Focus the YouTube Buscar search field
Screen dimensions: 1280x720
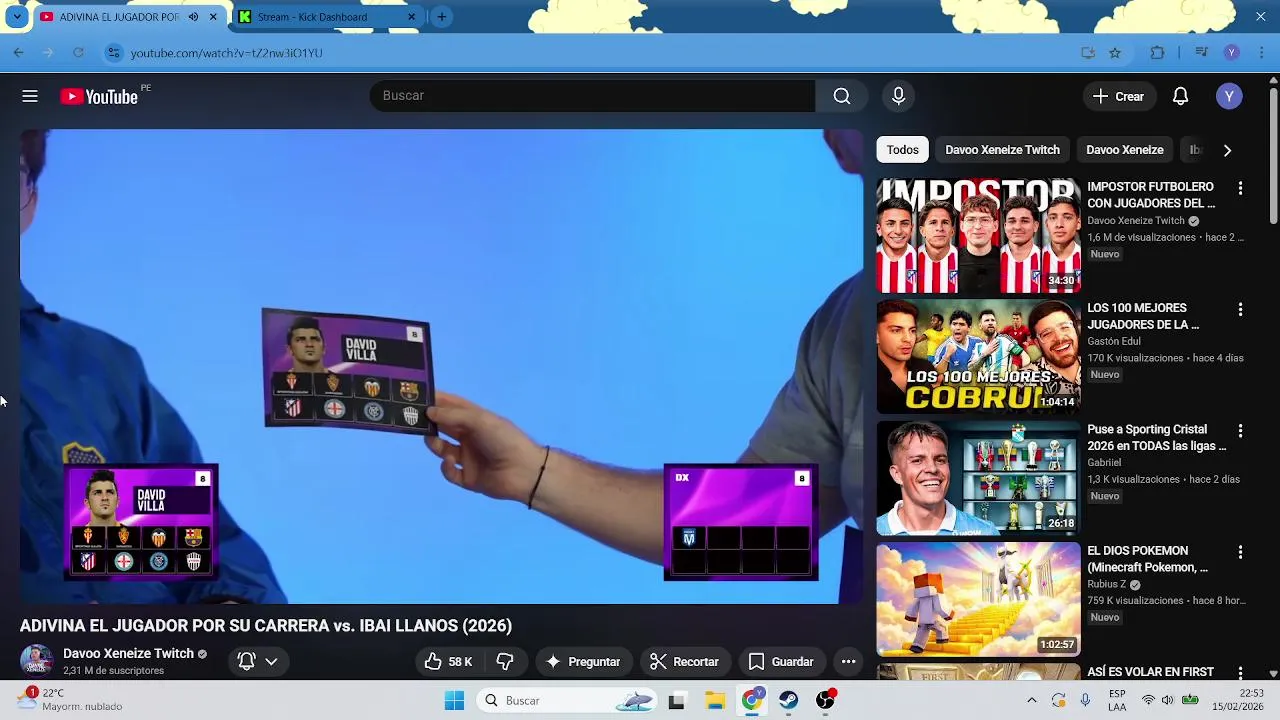(x=592, y=96)
